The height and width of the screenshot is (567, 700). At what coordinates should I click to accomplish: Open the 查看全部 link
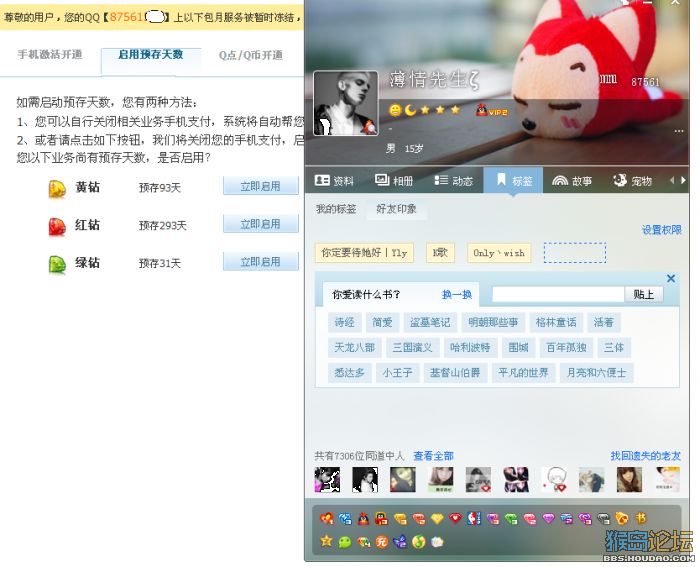[433, 456]
